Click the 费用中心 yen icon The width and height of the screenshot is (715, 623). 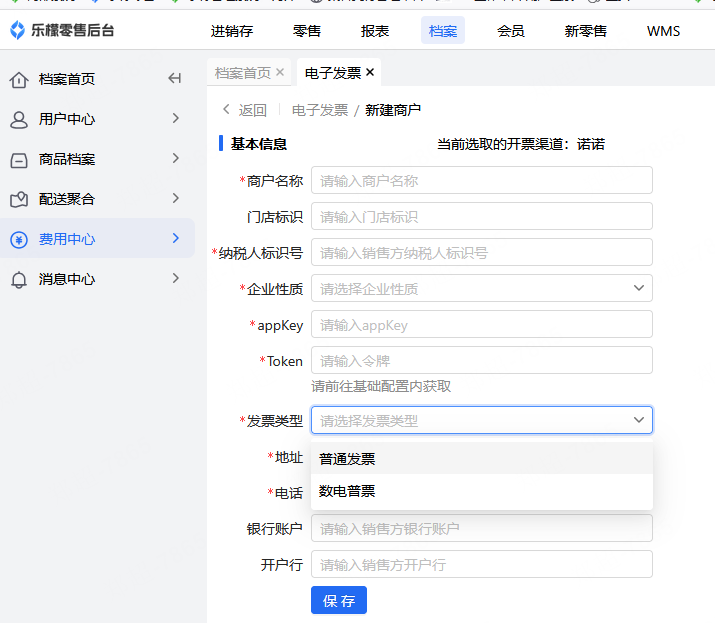[x=18, y=239]
